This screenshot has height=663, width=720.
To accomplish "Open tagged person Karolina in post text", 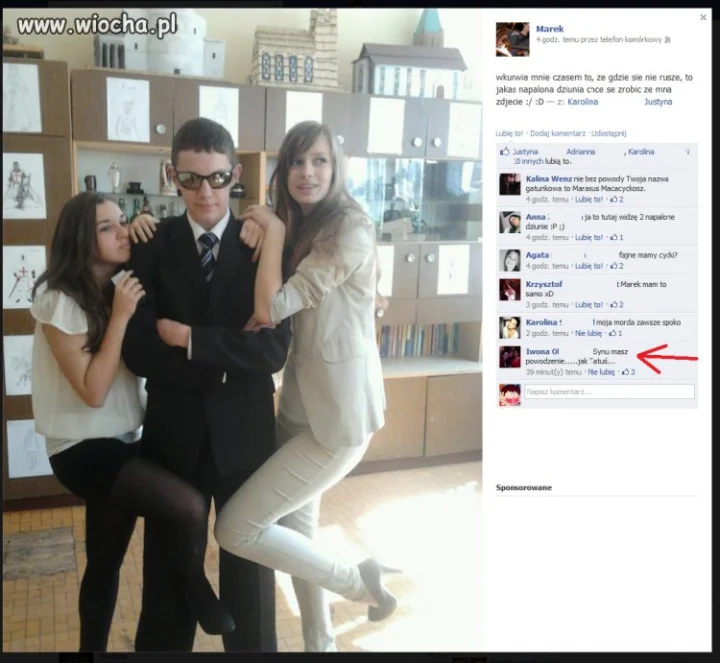I will click(583, 102).
